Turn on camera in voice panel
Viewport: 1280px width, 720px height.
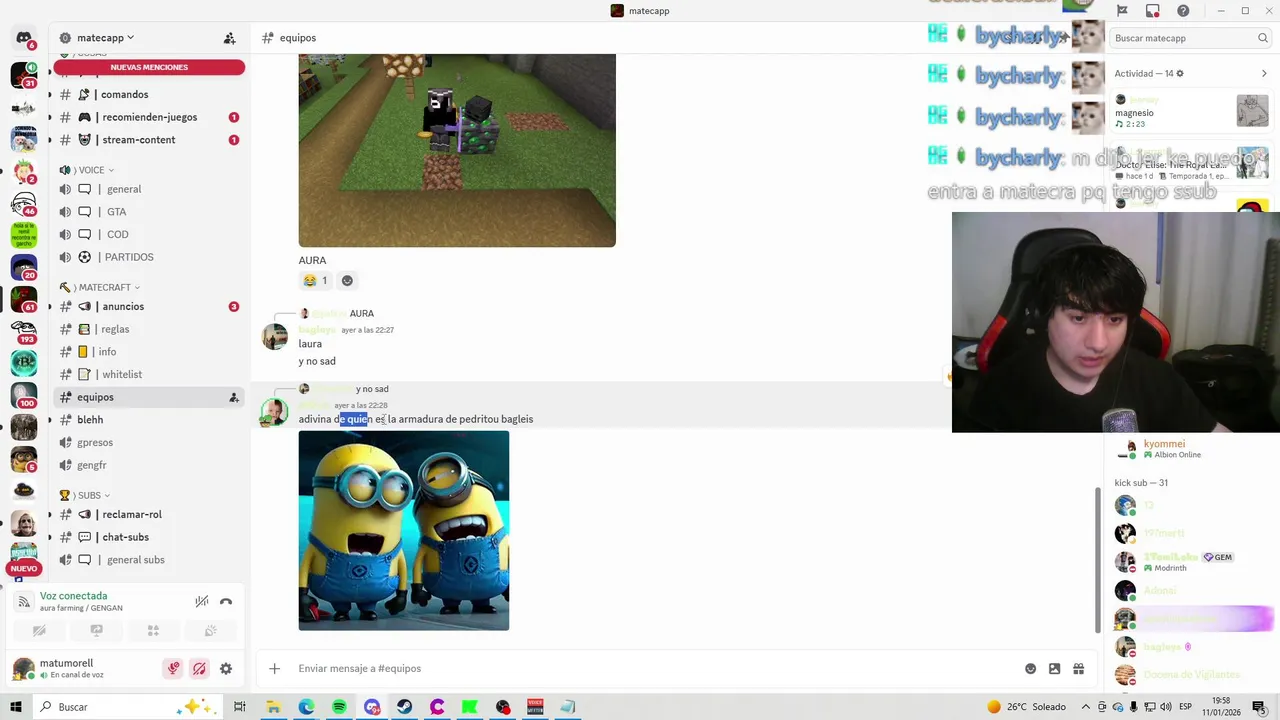pos(39,631)
